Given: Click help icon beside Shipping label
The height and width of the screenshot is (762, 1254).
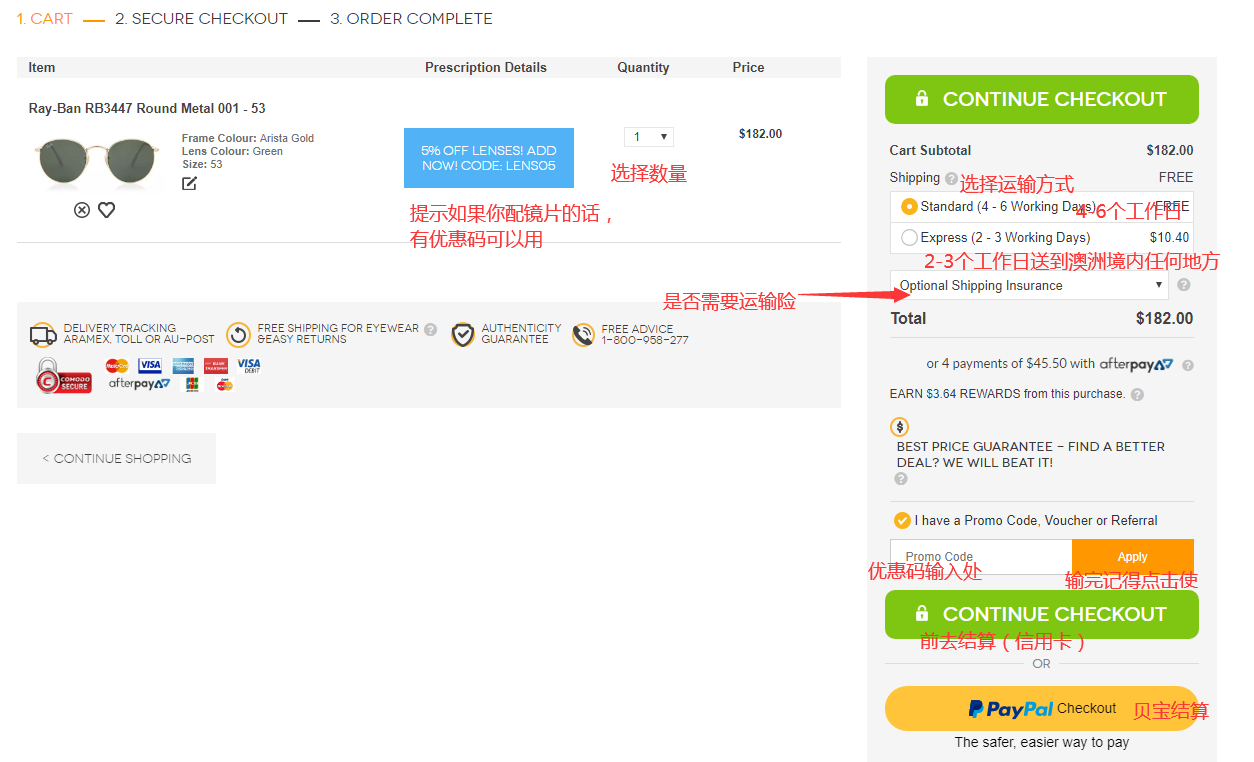Looking at the screenshot, I should coord(951,179).
